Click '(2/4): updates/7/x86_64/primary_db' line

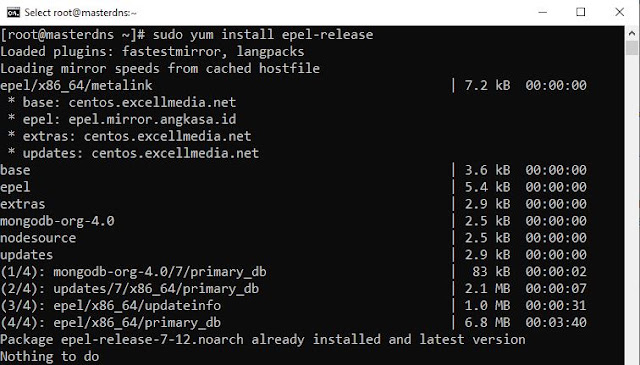click(129, 289)
